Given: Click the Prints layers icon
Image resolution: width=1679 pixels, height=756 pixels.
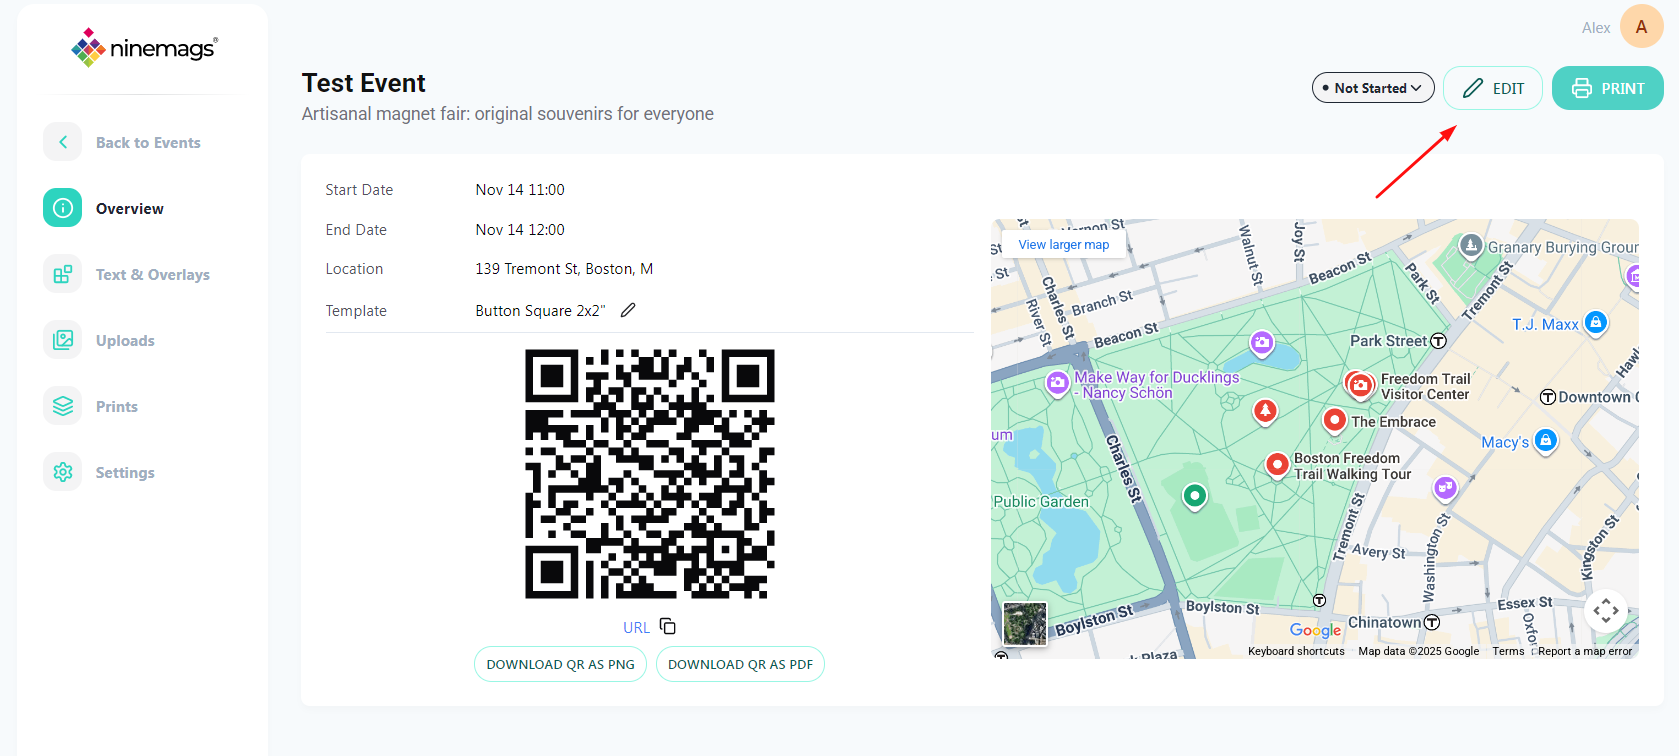Looking at the screenshot, I should coord(63,406).
